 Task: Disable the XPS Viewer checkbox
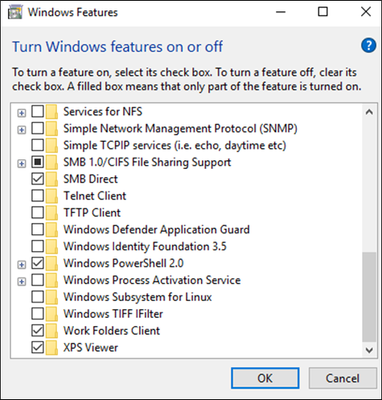[38, 348]
